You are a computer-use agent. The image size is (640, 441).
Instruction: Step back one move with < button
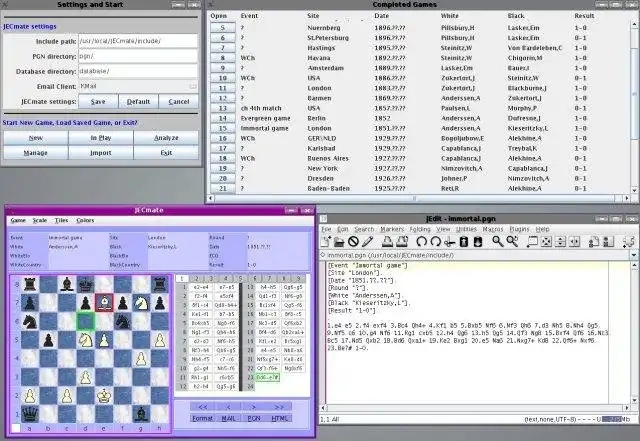(228, 407)
